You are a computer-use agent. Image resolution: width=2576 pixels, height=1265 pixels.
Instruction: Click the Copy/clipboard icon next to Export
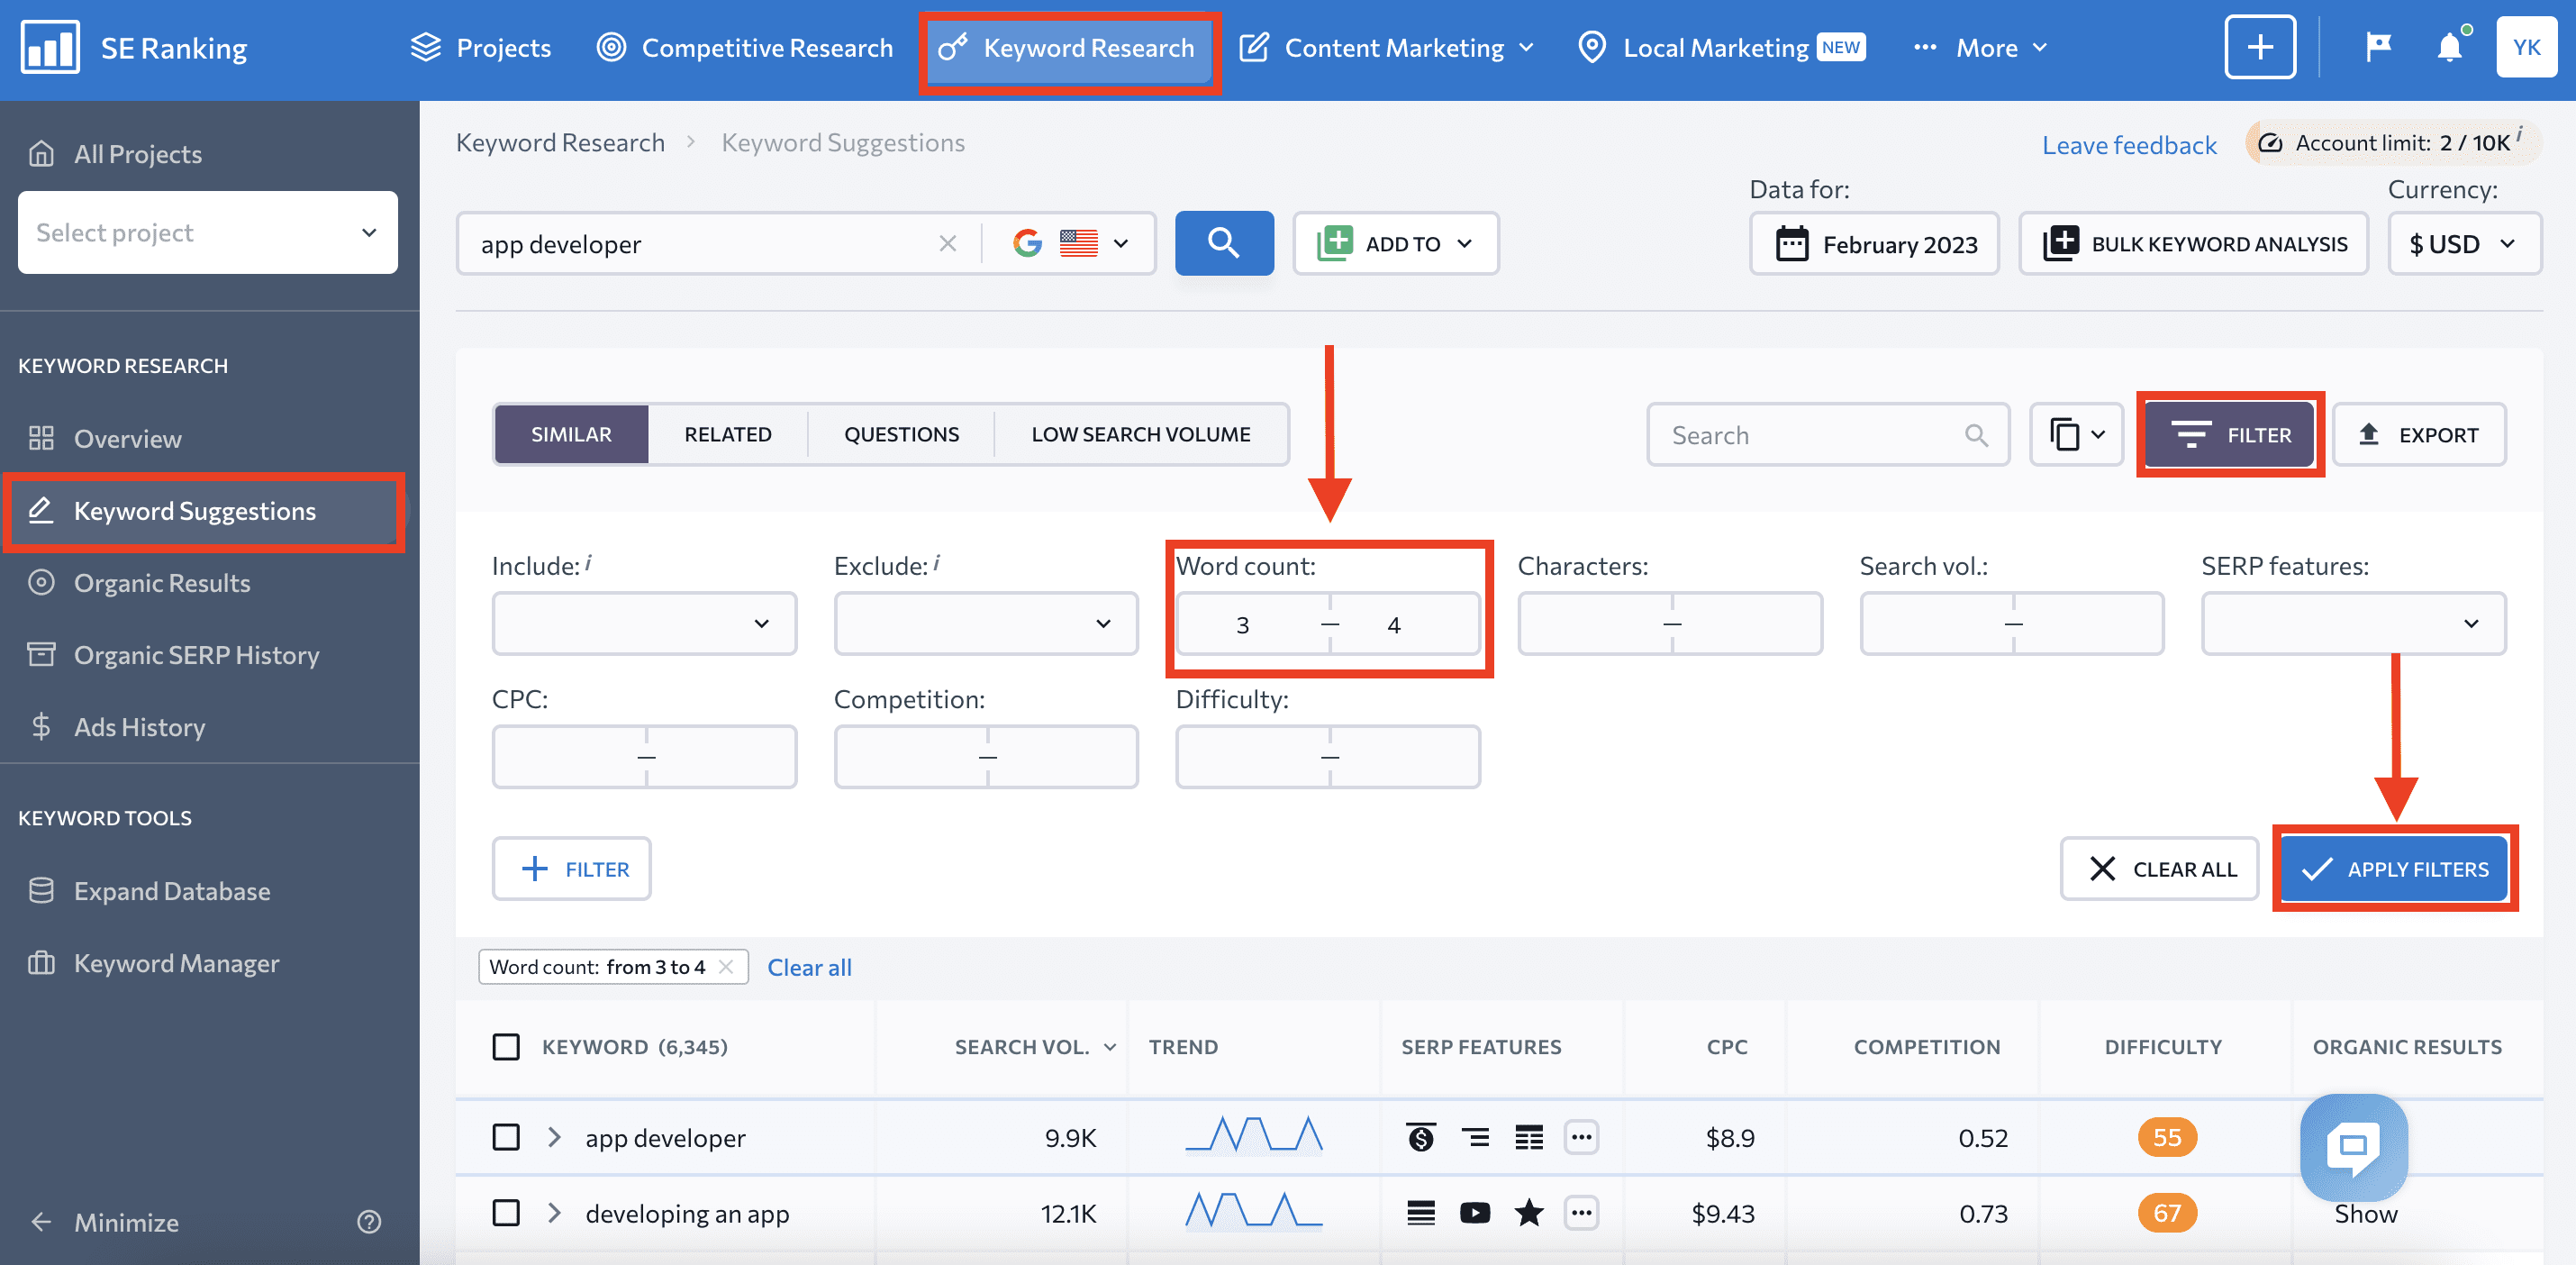click(2073, 433)
